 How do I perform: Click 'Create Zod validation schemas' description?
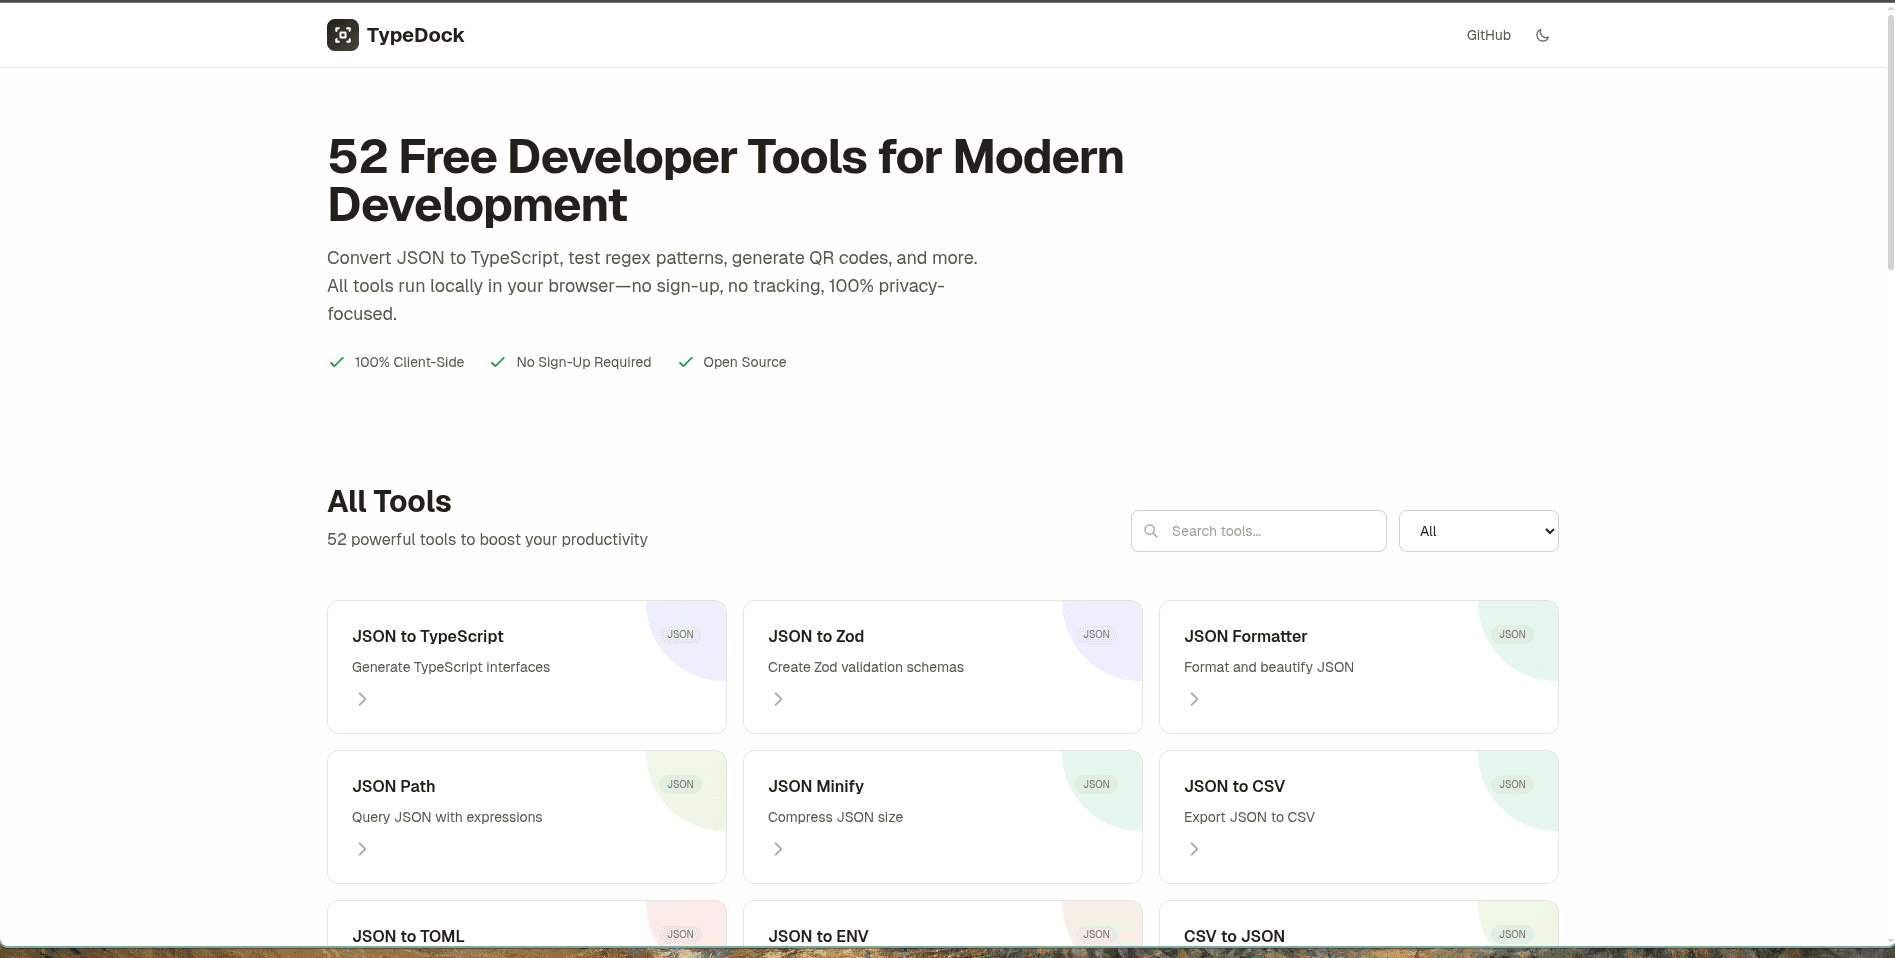[866, 667]
